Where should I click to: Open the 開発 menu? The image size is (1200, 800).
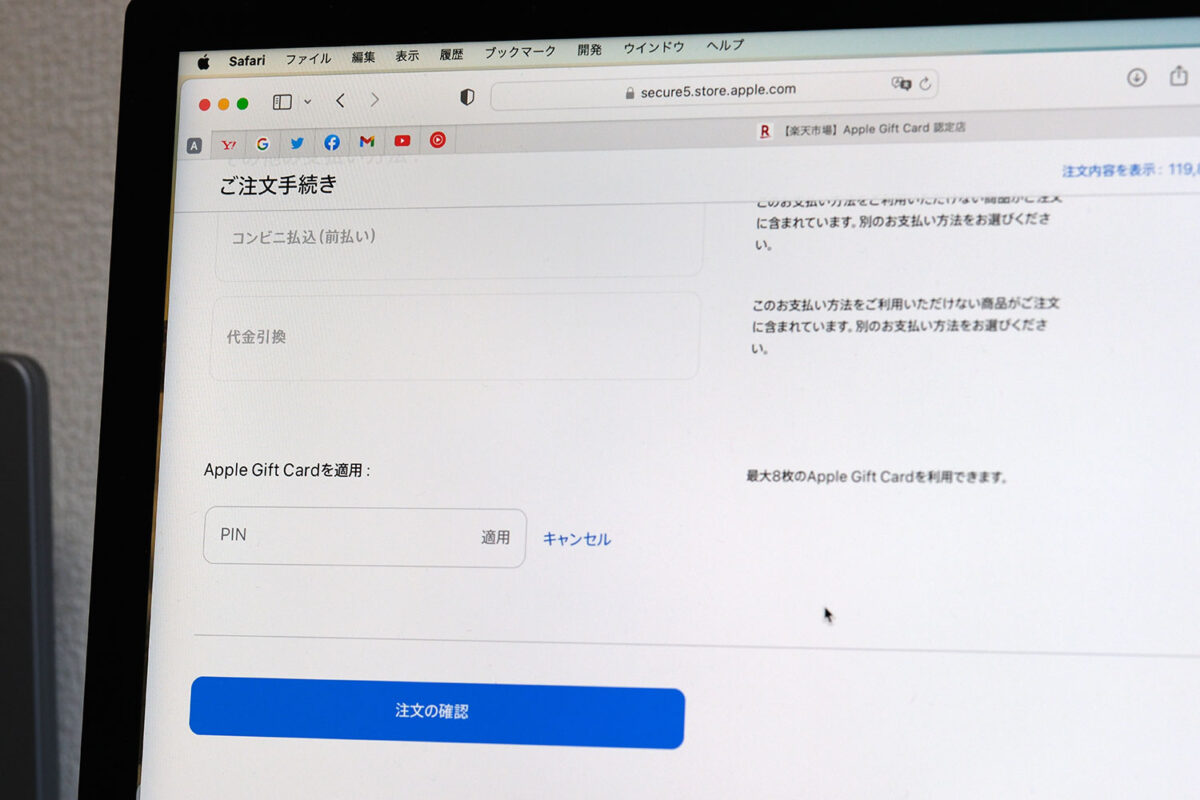(x=589, y=50)
